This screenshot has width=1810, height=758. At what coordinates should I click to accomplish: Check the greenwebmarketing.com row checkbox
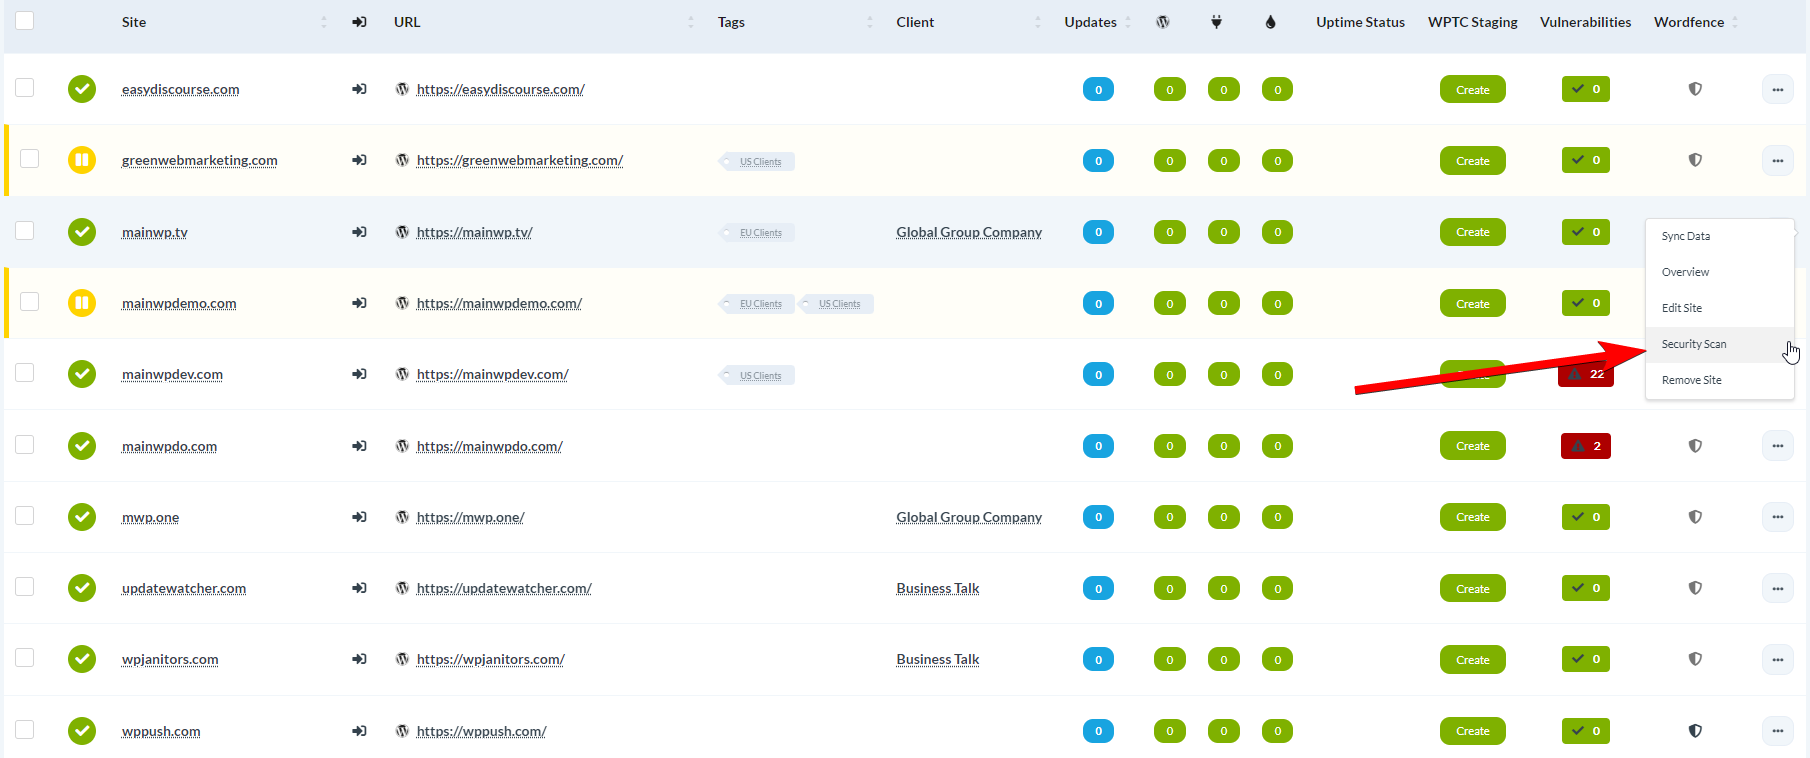(x=30, y=159)
